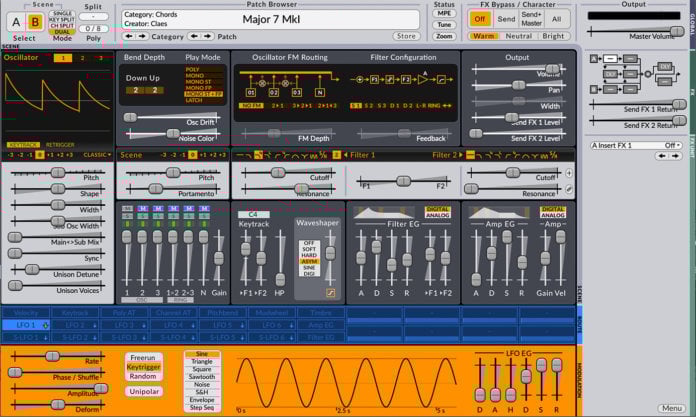Toggle the Unipolar LFO option
The image size is (696, 417).
[144, 391]
